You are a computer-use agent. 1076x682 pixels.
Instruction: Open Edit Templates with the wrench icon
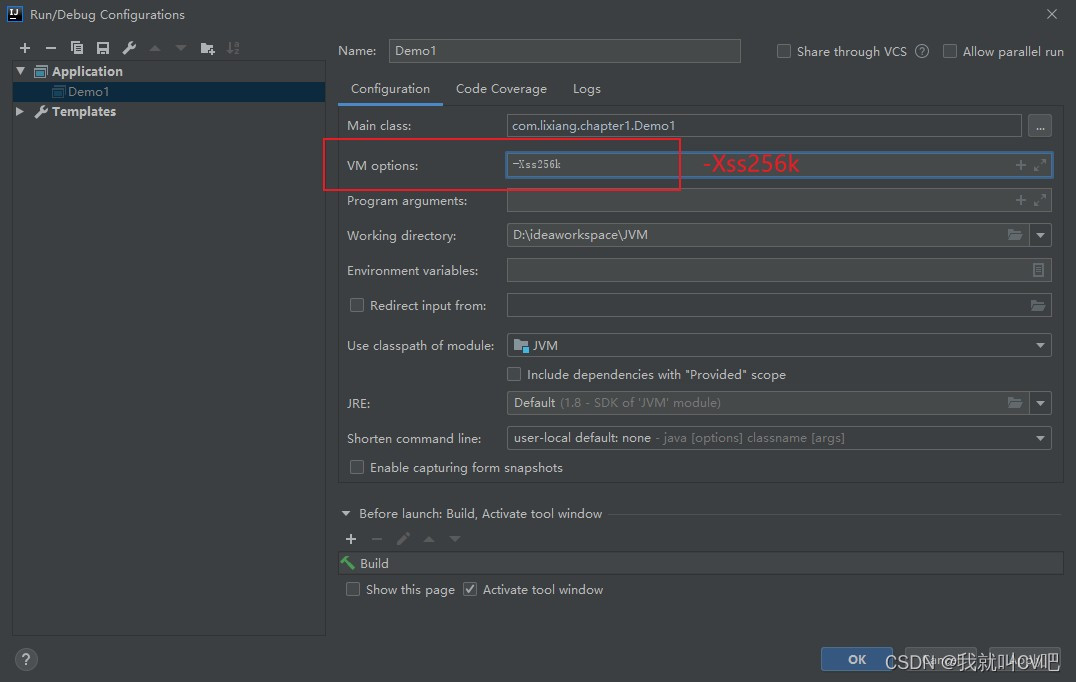click(129, 48)
